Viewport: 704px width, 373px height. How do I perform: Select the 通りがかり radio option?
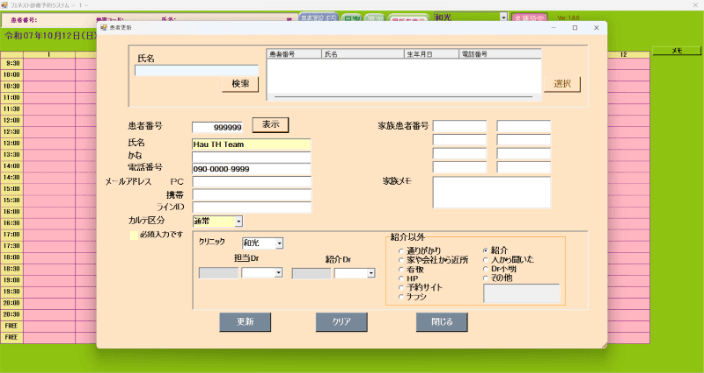coord(401,251)
